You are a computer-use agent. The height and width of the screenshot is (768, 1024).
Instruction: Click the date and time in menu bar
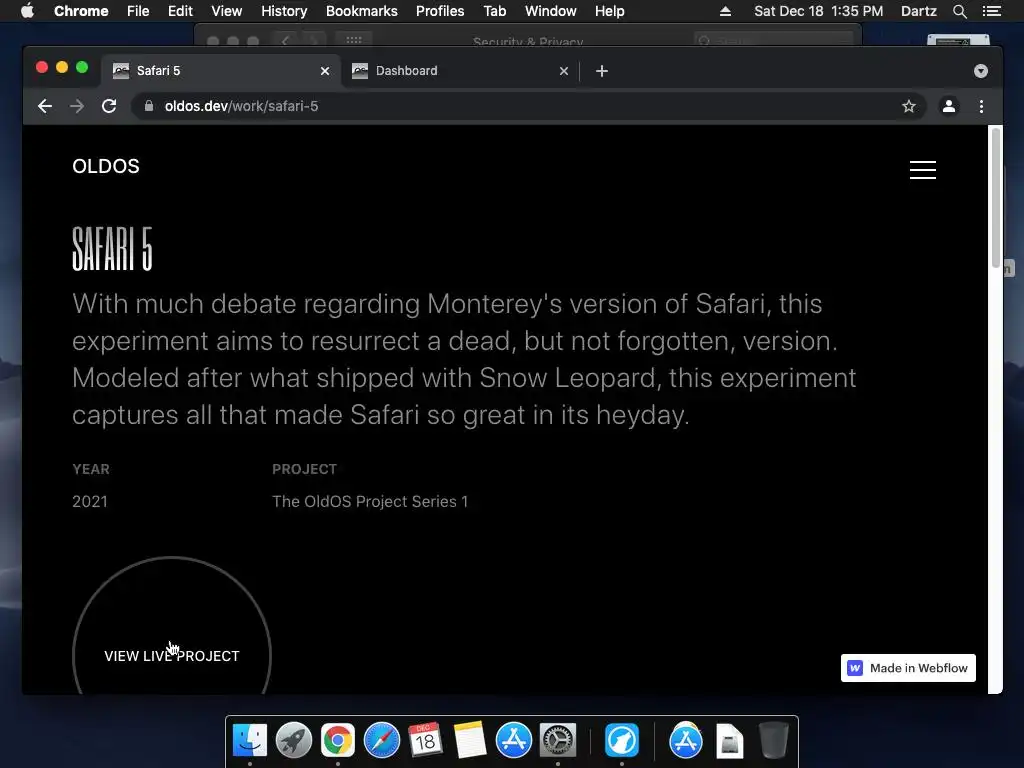pyautogui.click(x=818, y=11)
